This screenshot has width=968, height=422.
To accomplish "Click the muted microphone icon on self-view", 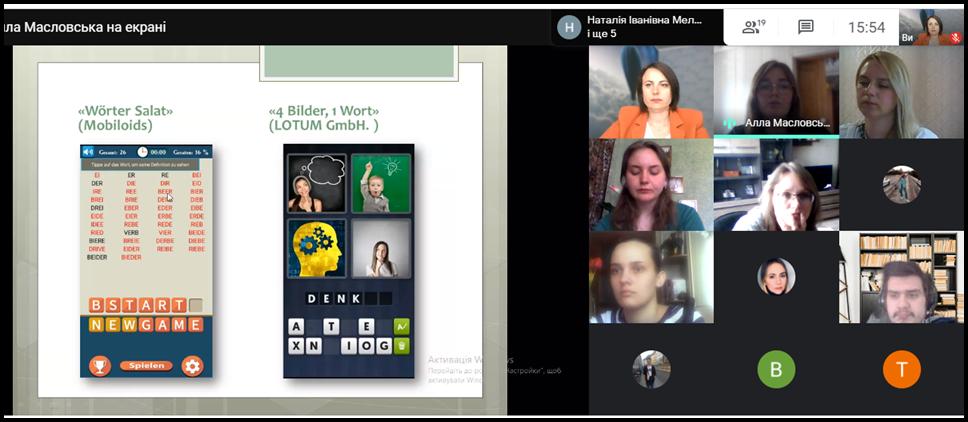I will [x=955, y=37].
